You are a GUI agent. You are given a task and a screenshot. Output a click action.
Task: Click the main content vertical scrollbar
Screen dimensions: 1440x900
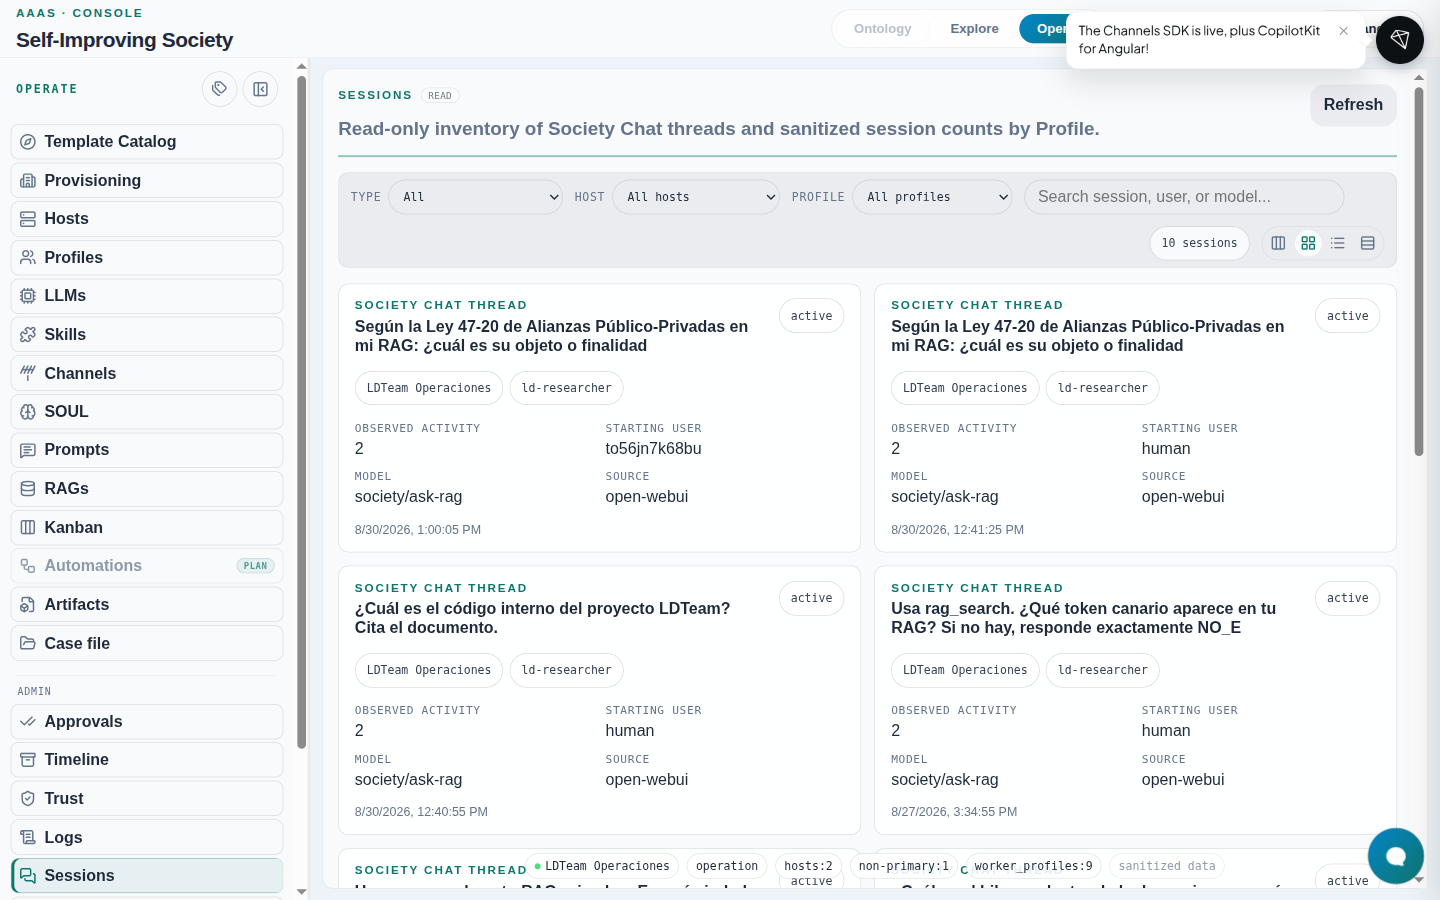pos(1418,272)
